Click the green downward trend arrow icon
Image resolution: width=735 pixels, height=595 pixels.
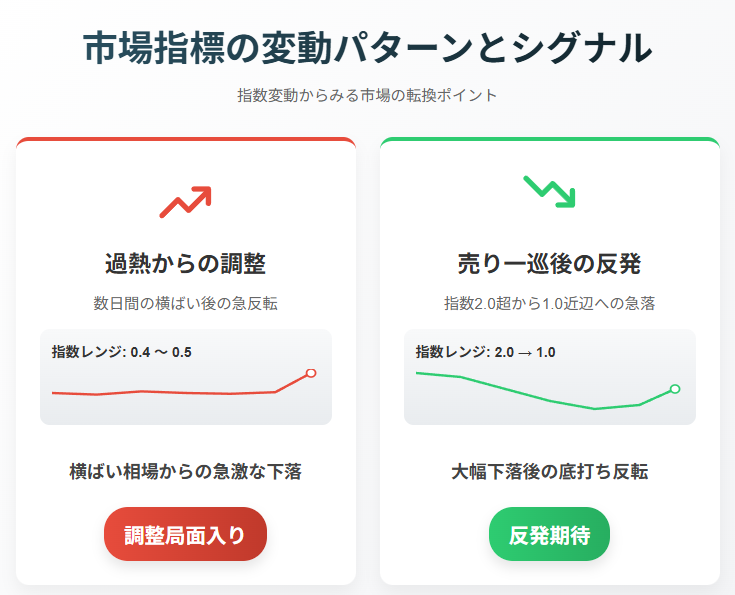pos(549,191)
